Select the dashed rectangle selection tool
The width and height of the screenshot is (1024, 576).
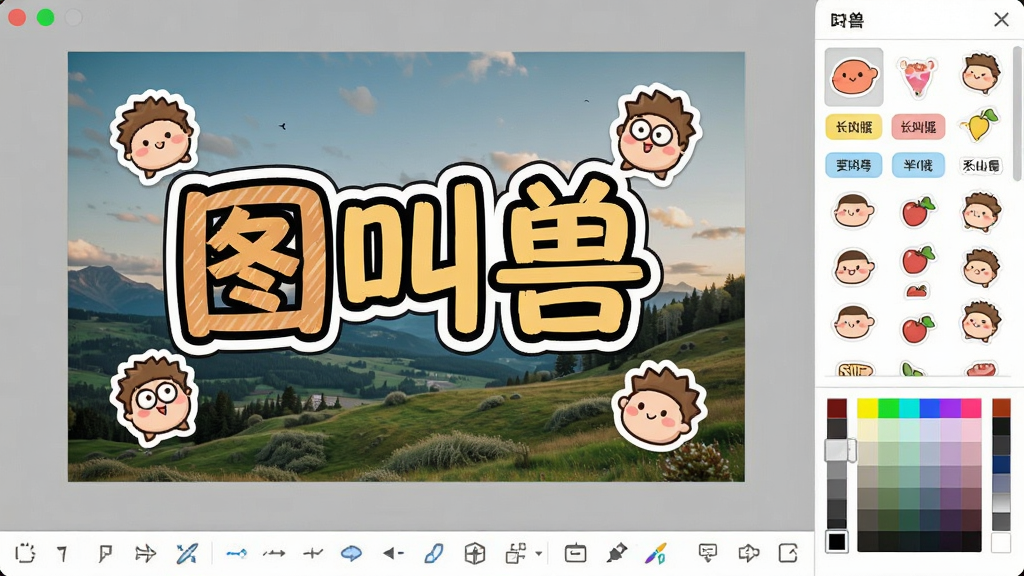(x=25, y=553)
